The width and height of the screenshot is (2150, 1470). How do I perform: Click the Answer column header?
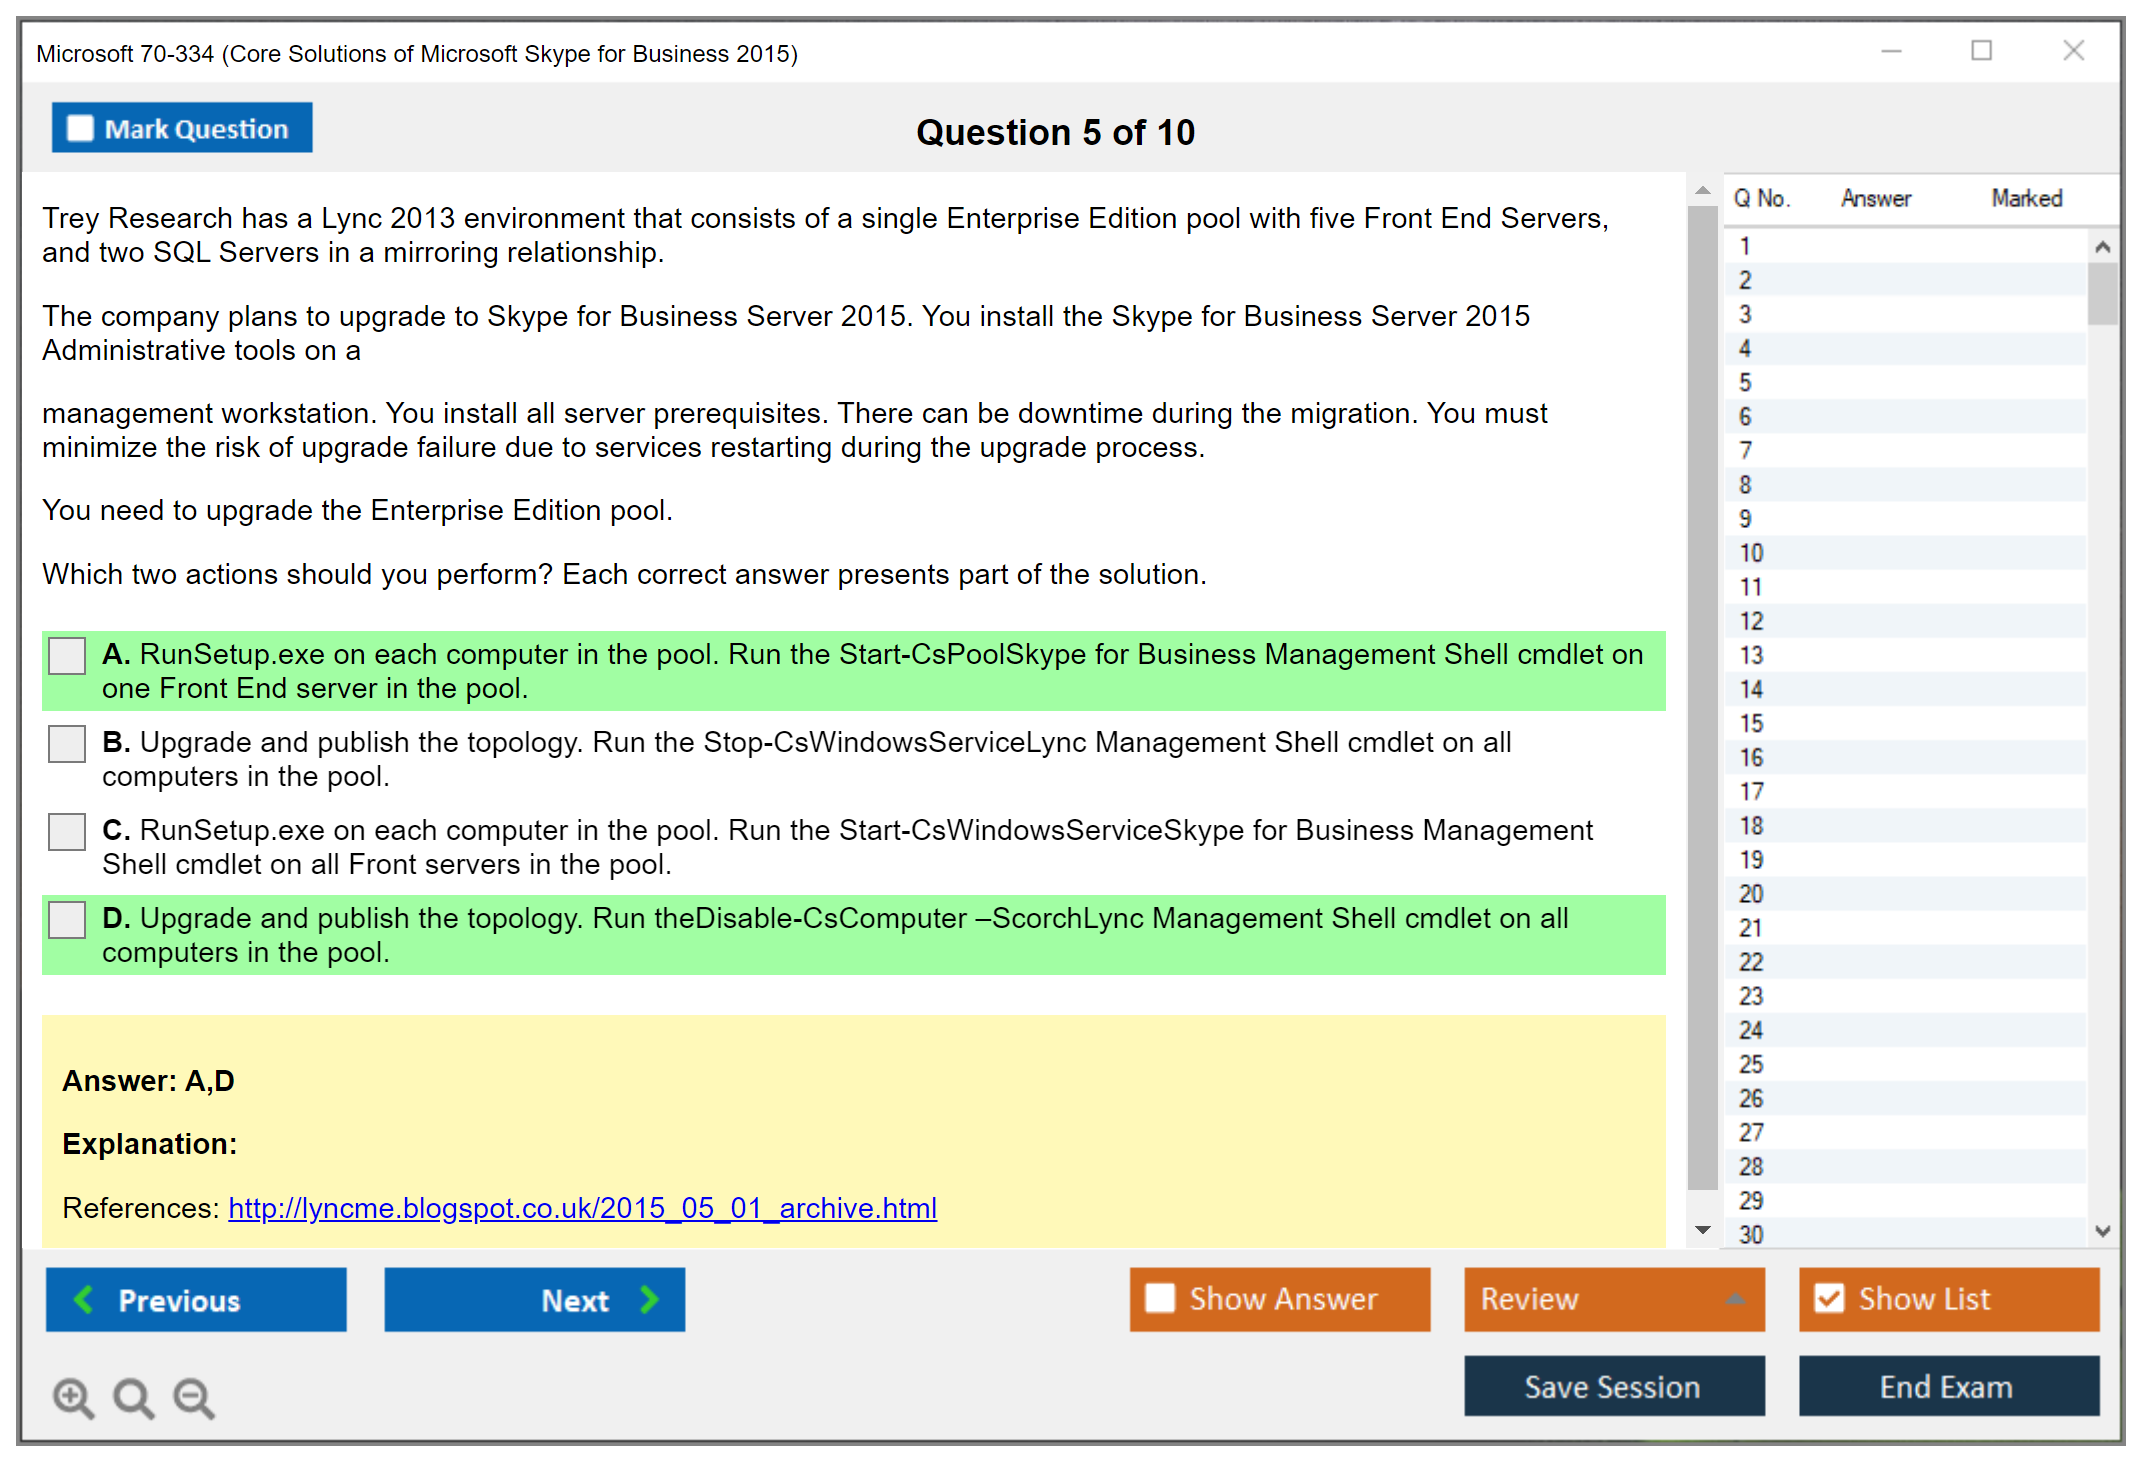[x=1875, y=198]
